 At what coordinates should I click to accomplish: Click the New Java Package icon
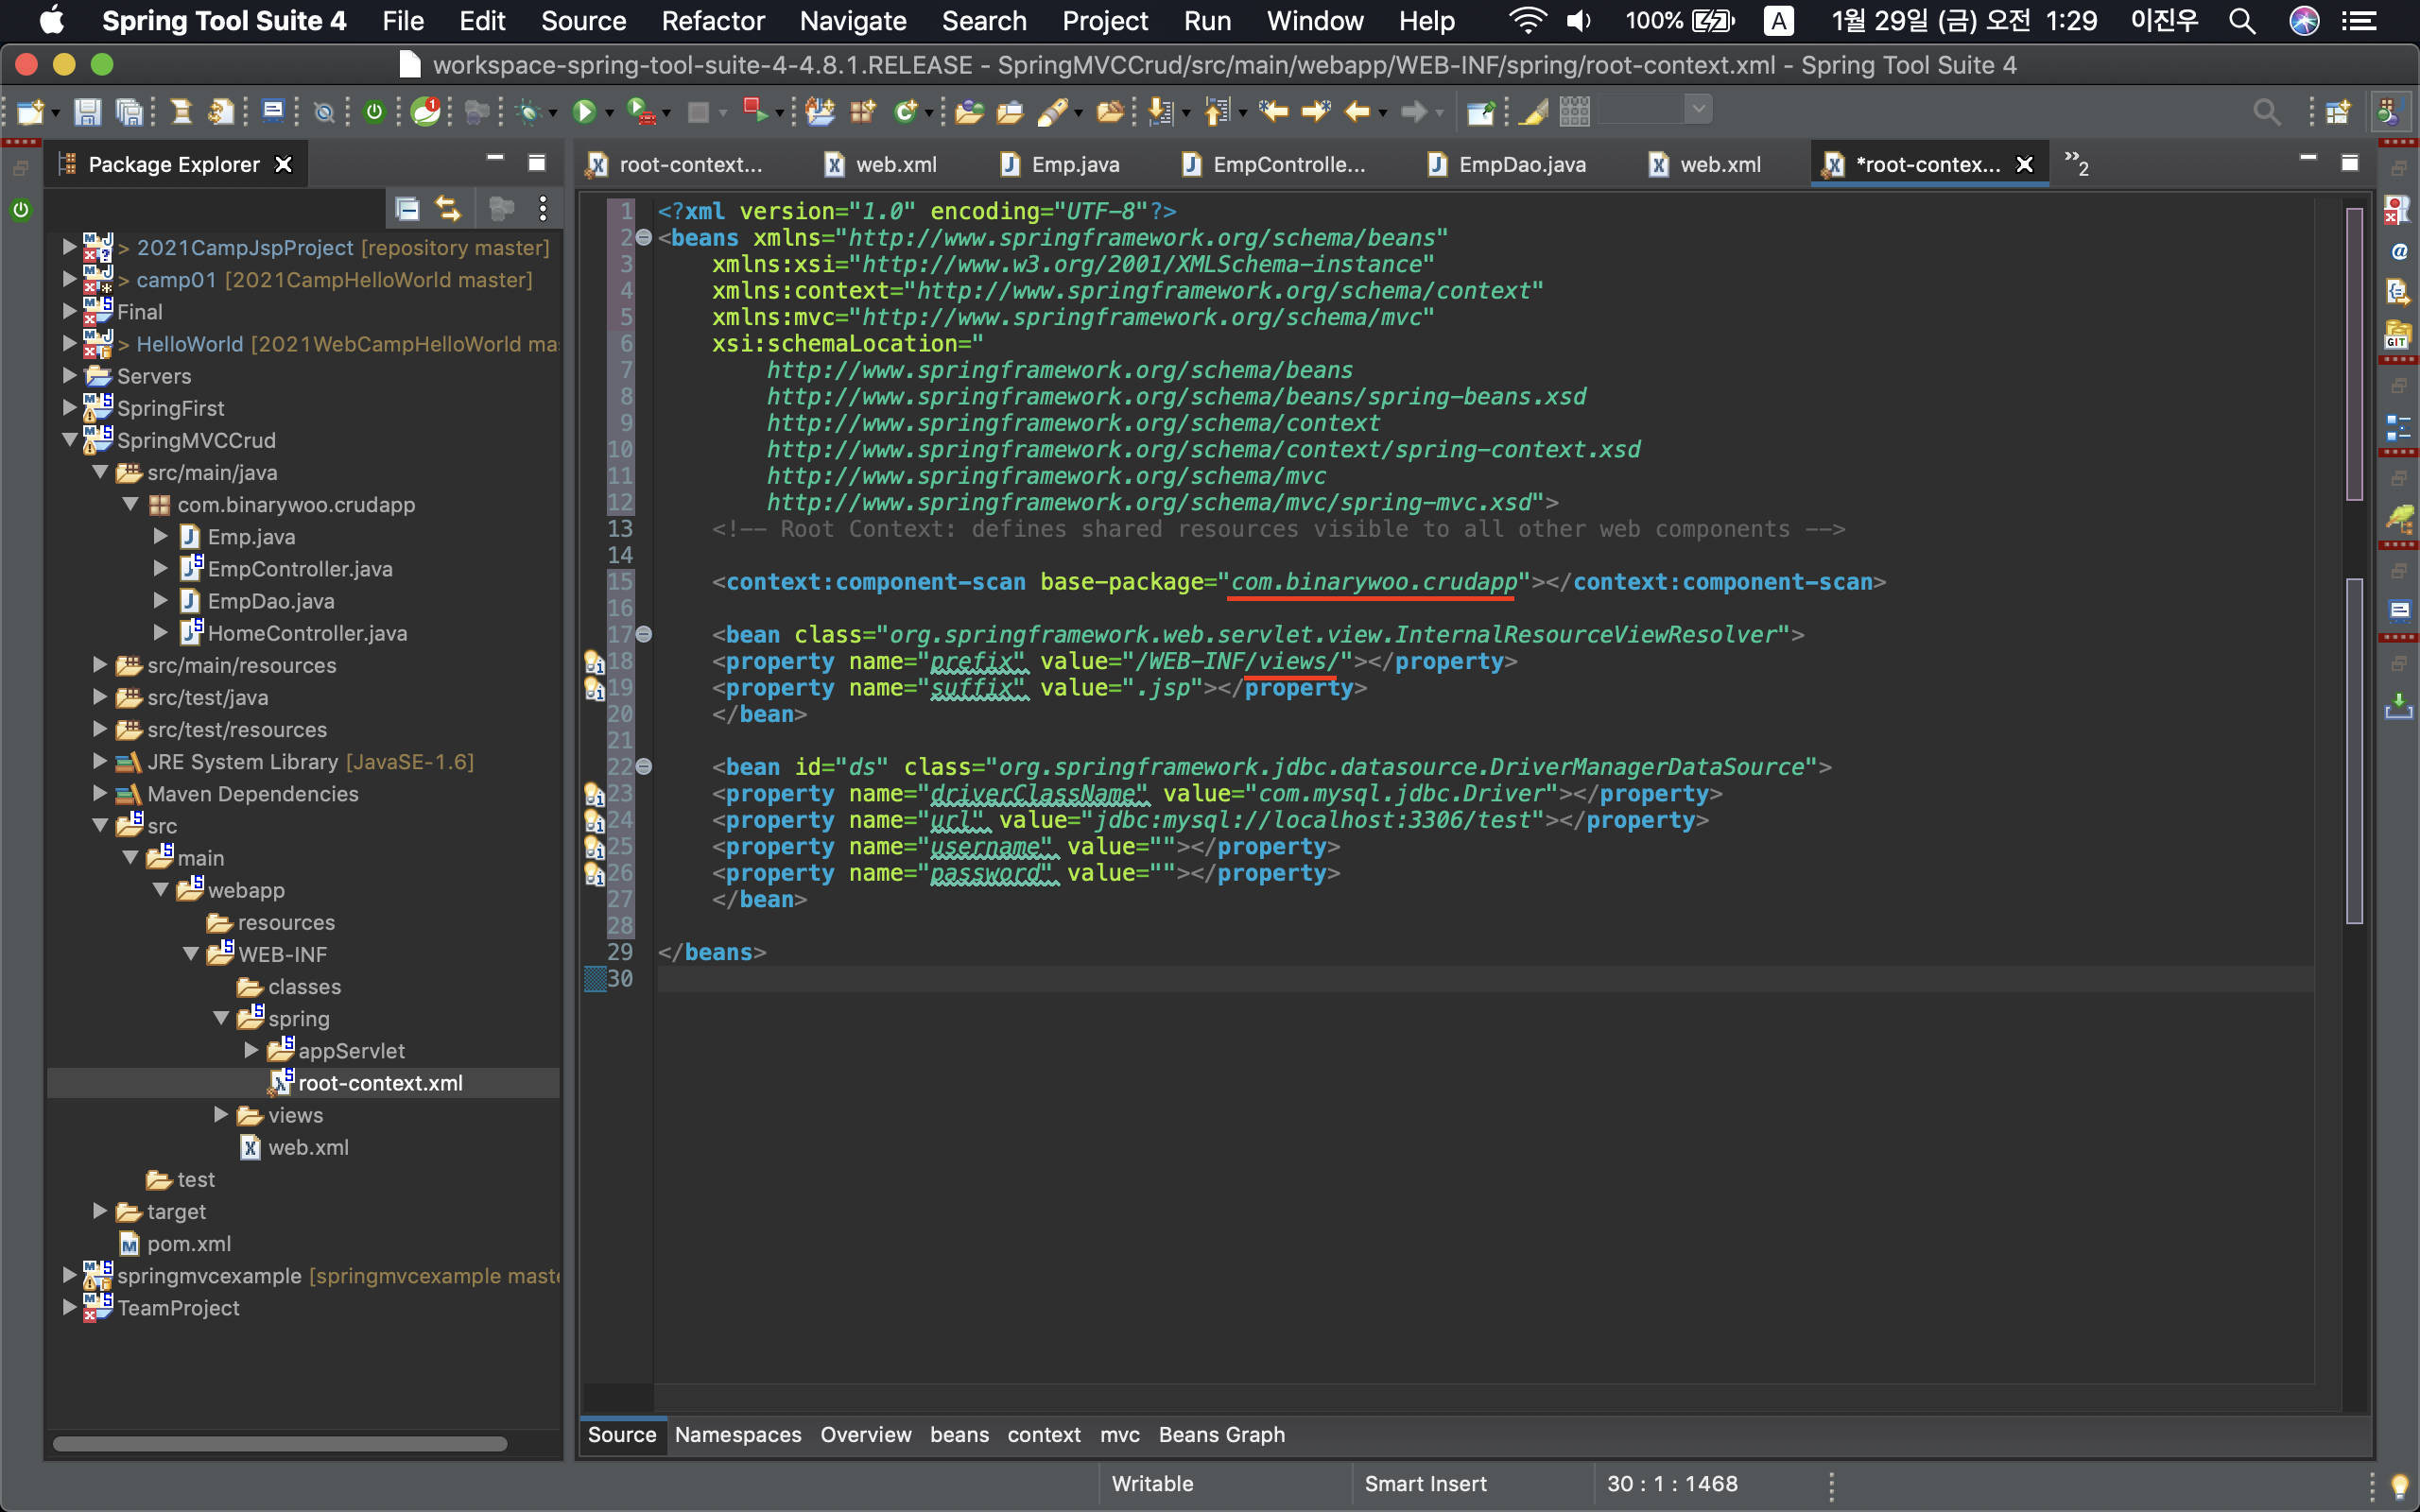pyautogui.click(x=862, y=111)
